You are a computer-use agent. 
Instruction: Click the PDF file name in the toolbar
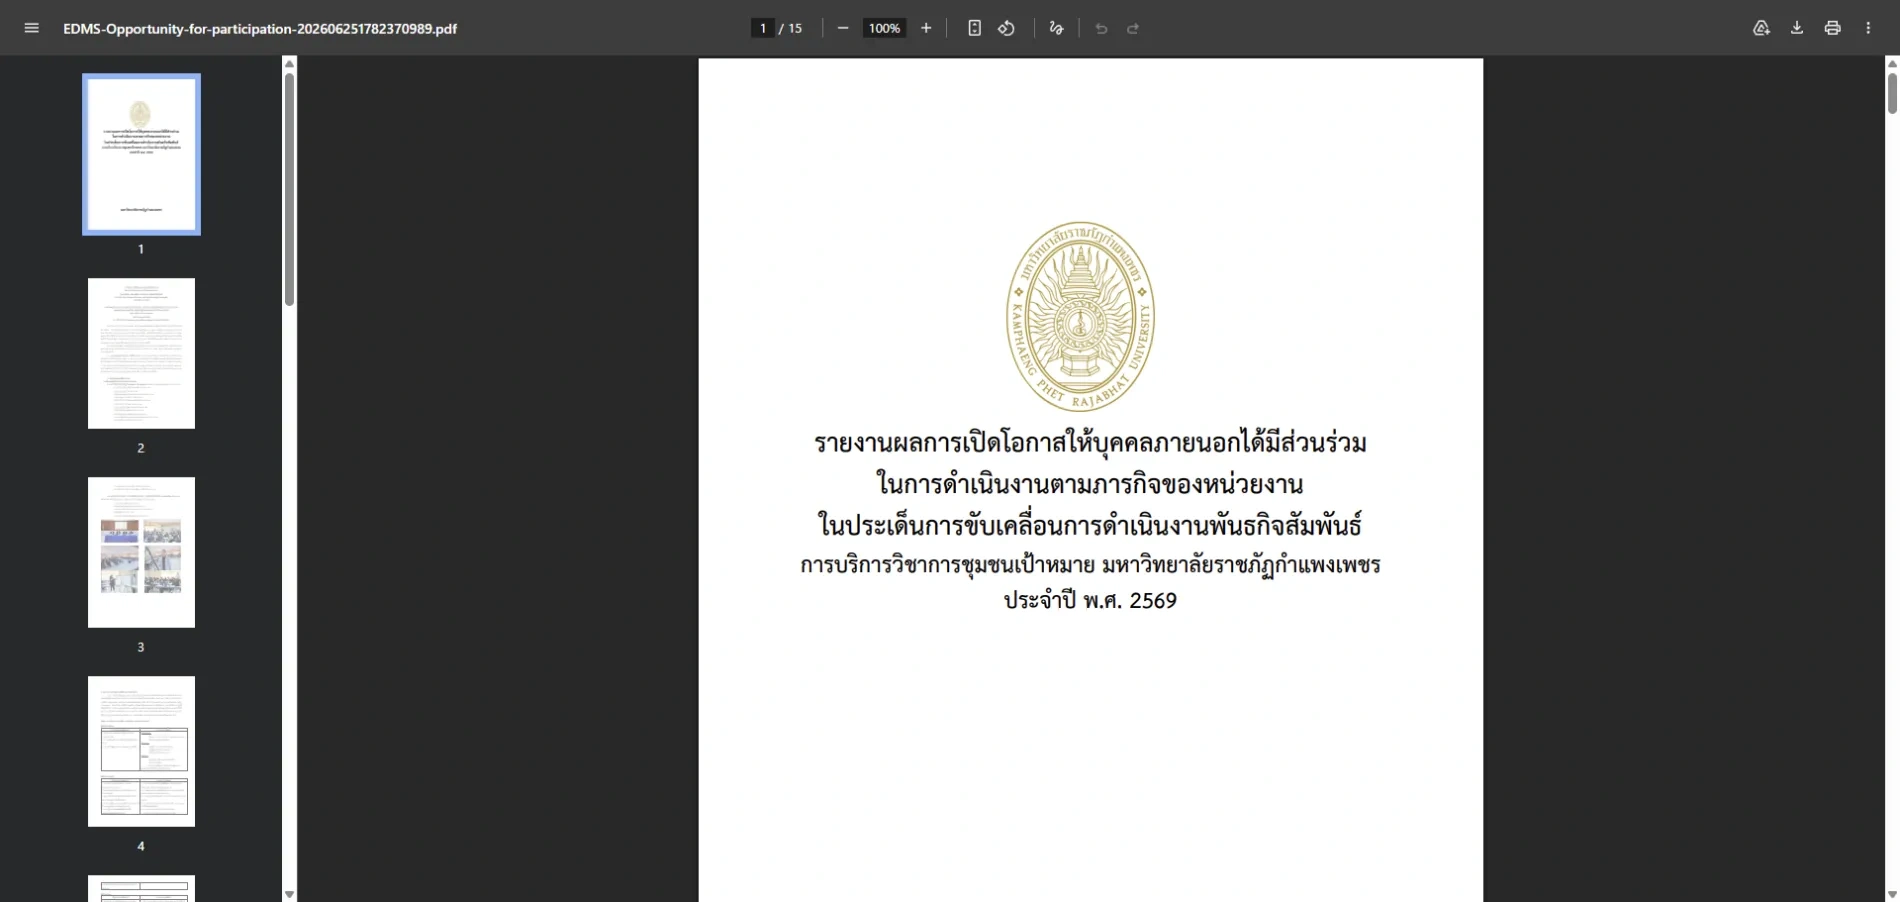[260, 28]
